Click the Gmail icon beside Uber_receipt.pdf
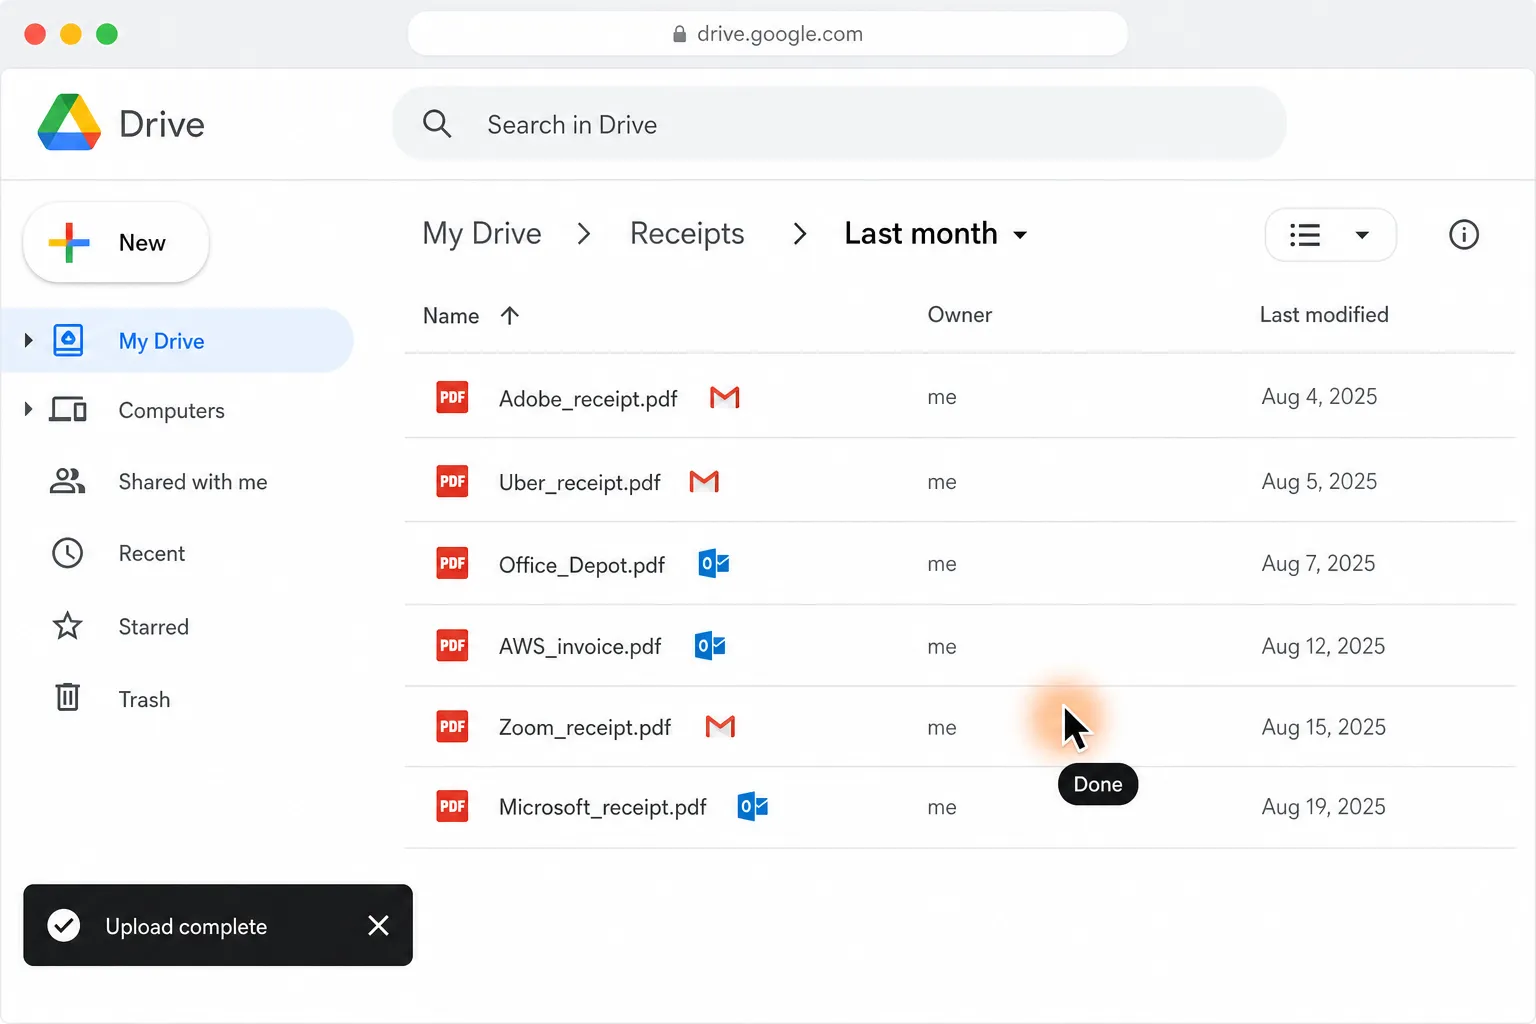The width and height of the screenshot is (1536, 1024). tap(705, 482)
